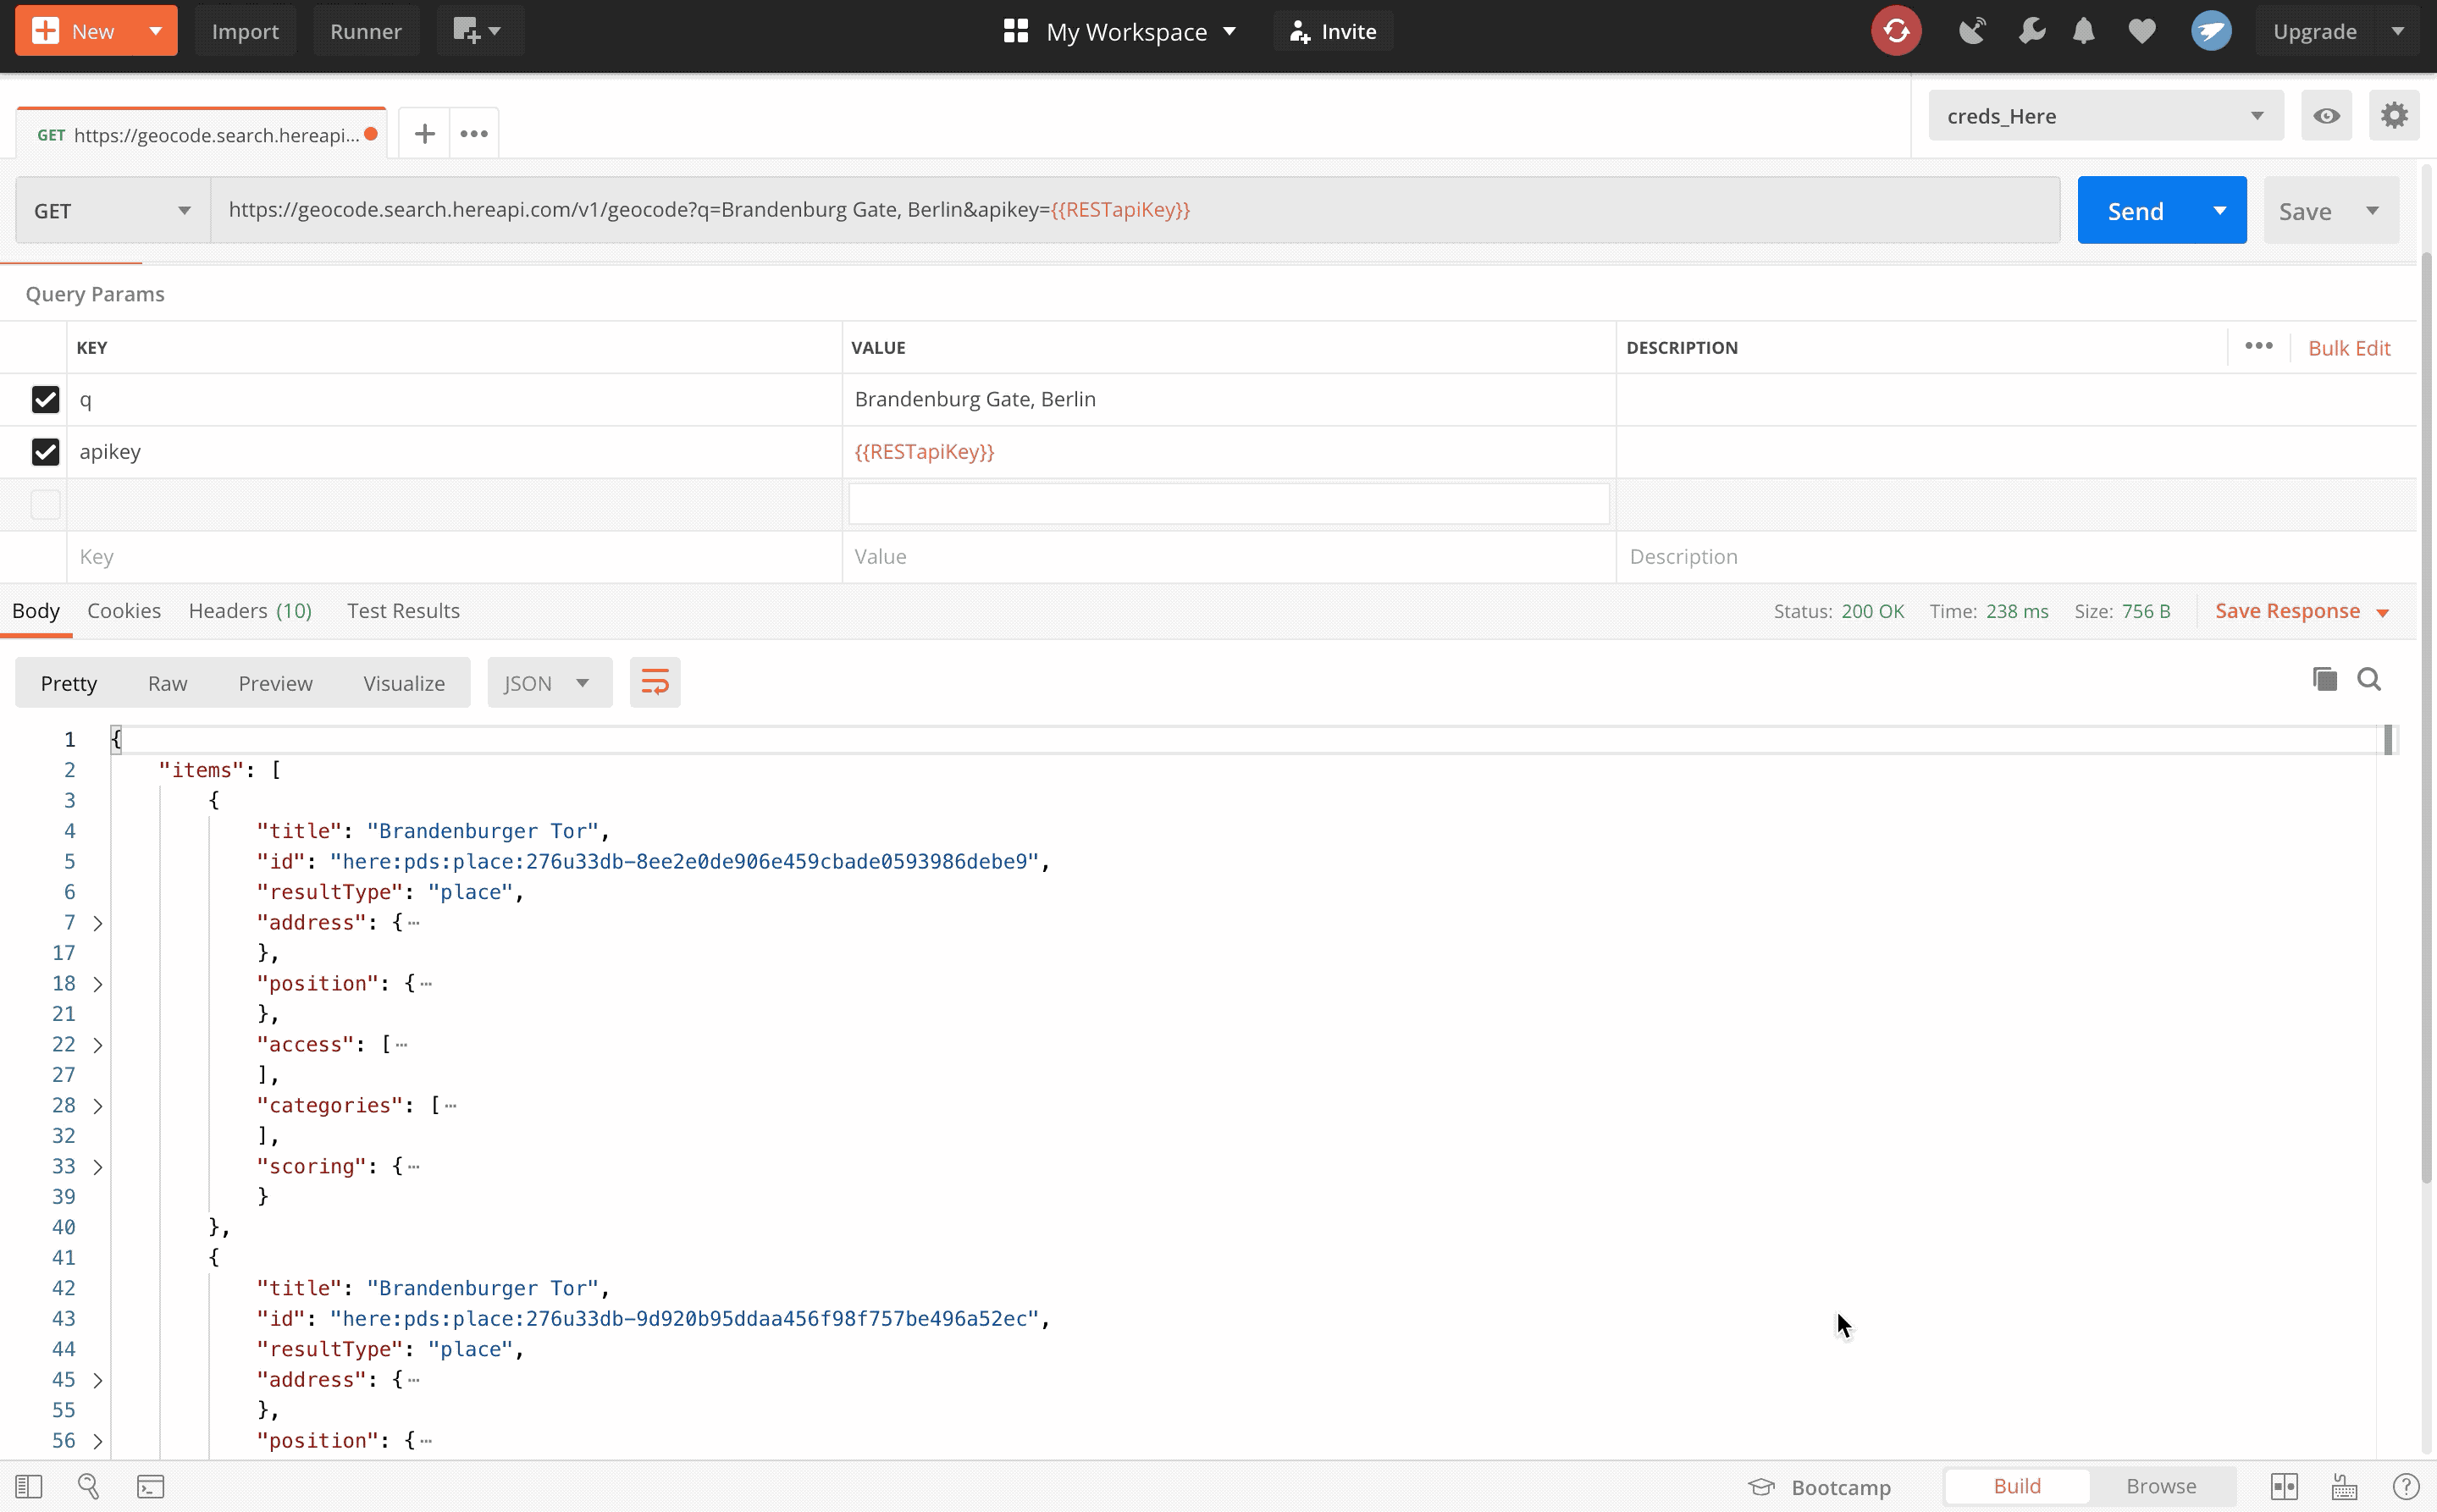Switch to Raw view
Screen dimensions: 2437x1512
pyautogui.click(x=167, y=683)
